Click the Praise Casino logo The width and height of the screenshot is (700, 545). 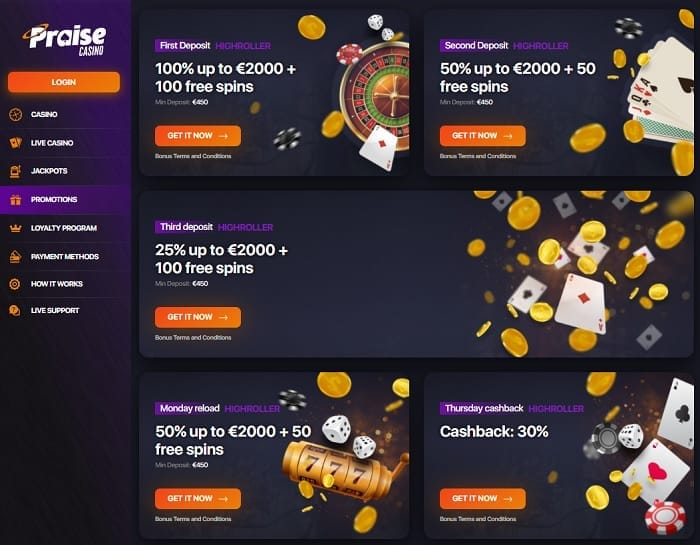[x=64, y=40]
